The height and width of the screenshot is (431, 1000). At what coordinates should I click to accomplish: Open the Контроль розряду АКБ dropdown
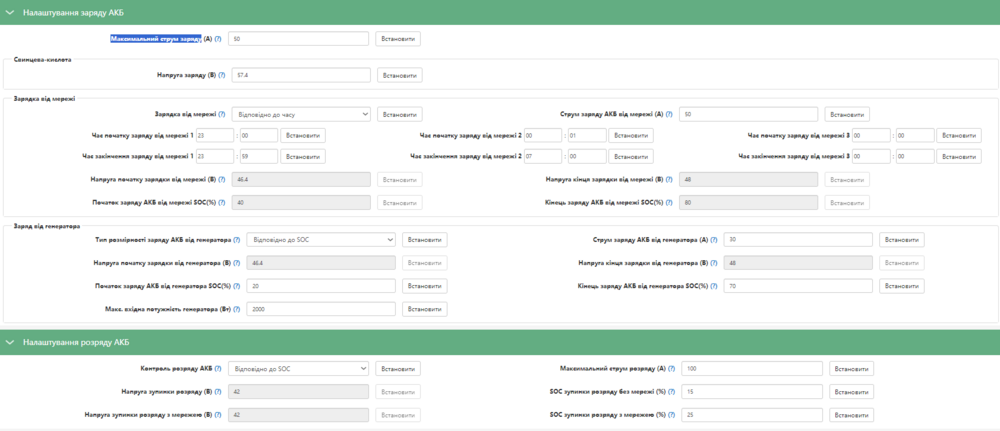(298, 368)
